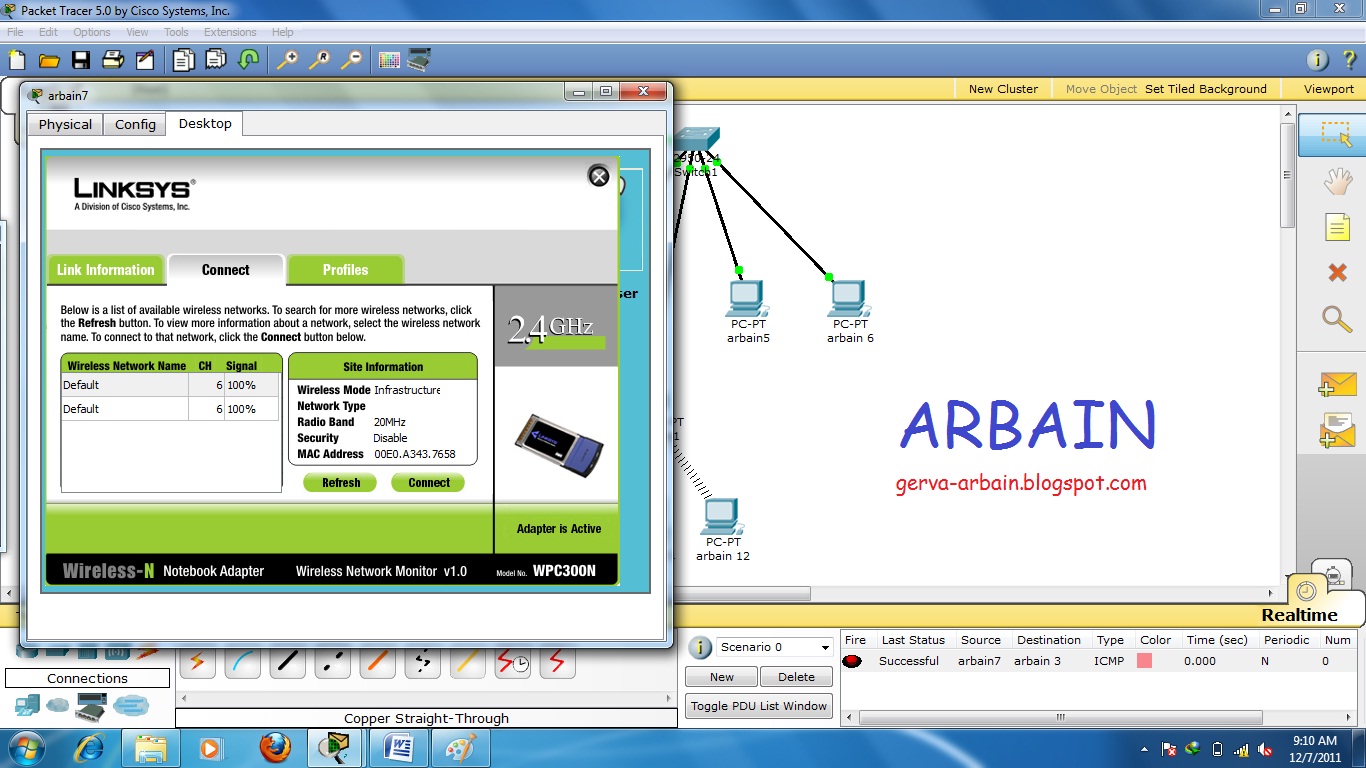Image resolution: width=1366 pixels, height=768 pixels.
Task: Open the Profiles tab
Action: coord(345,270)
